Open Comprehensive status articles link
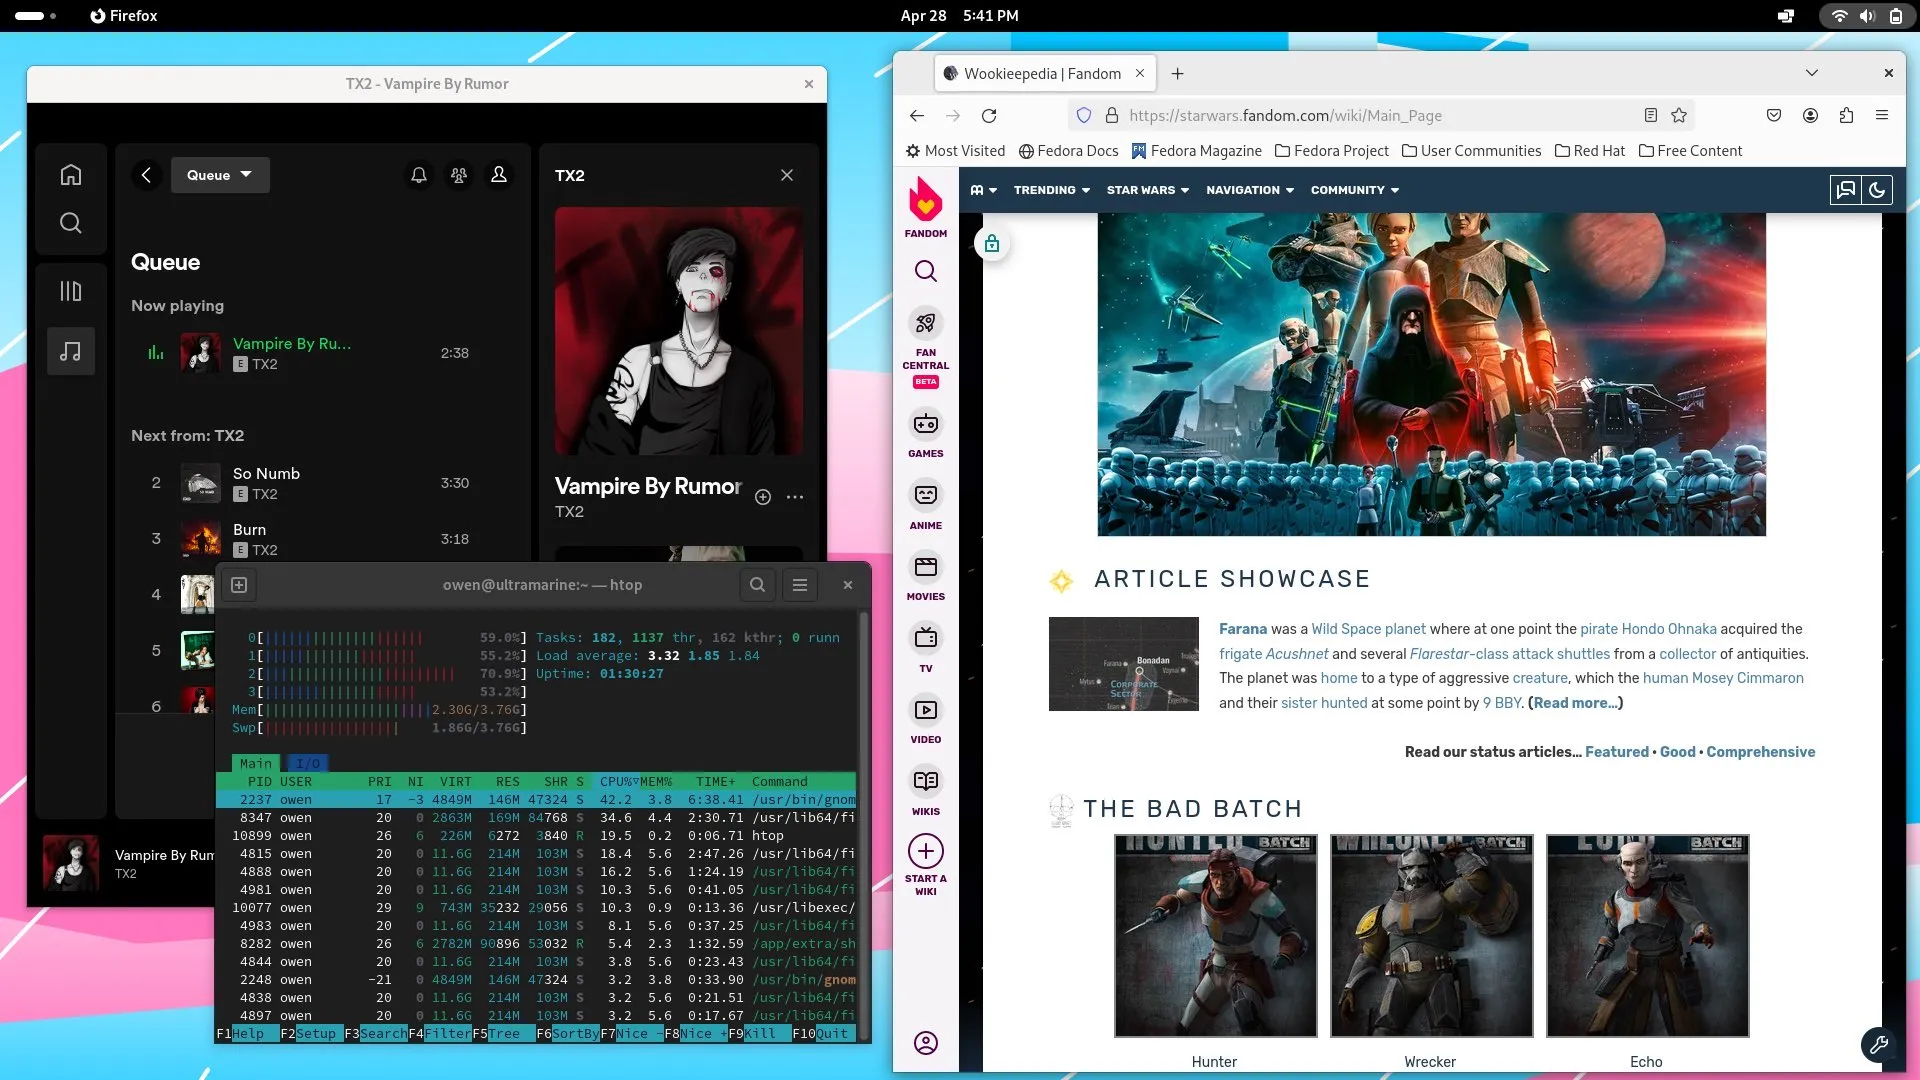This screenshot has width=1920, height=1080. tap(1760, 752)
